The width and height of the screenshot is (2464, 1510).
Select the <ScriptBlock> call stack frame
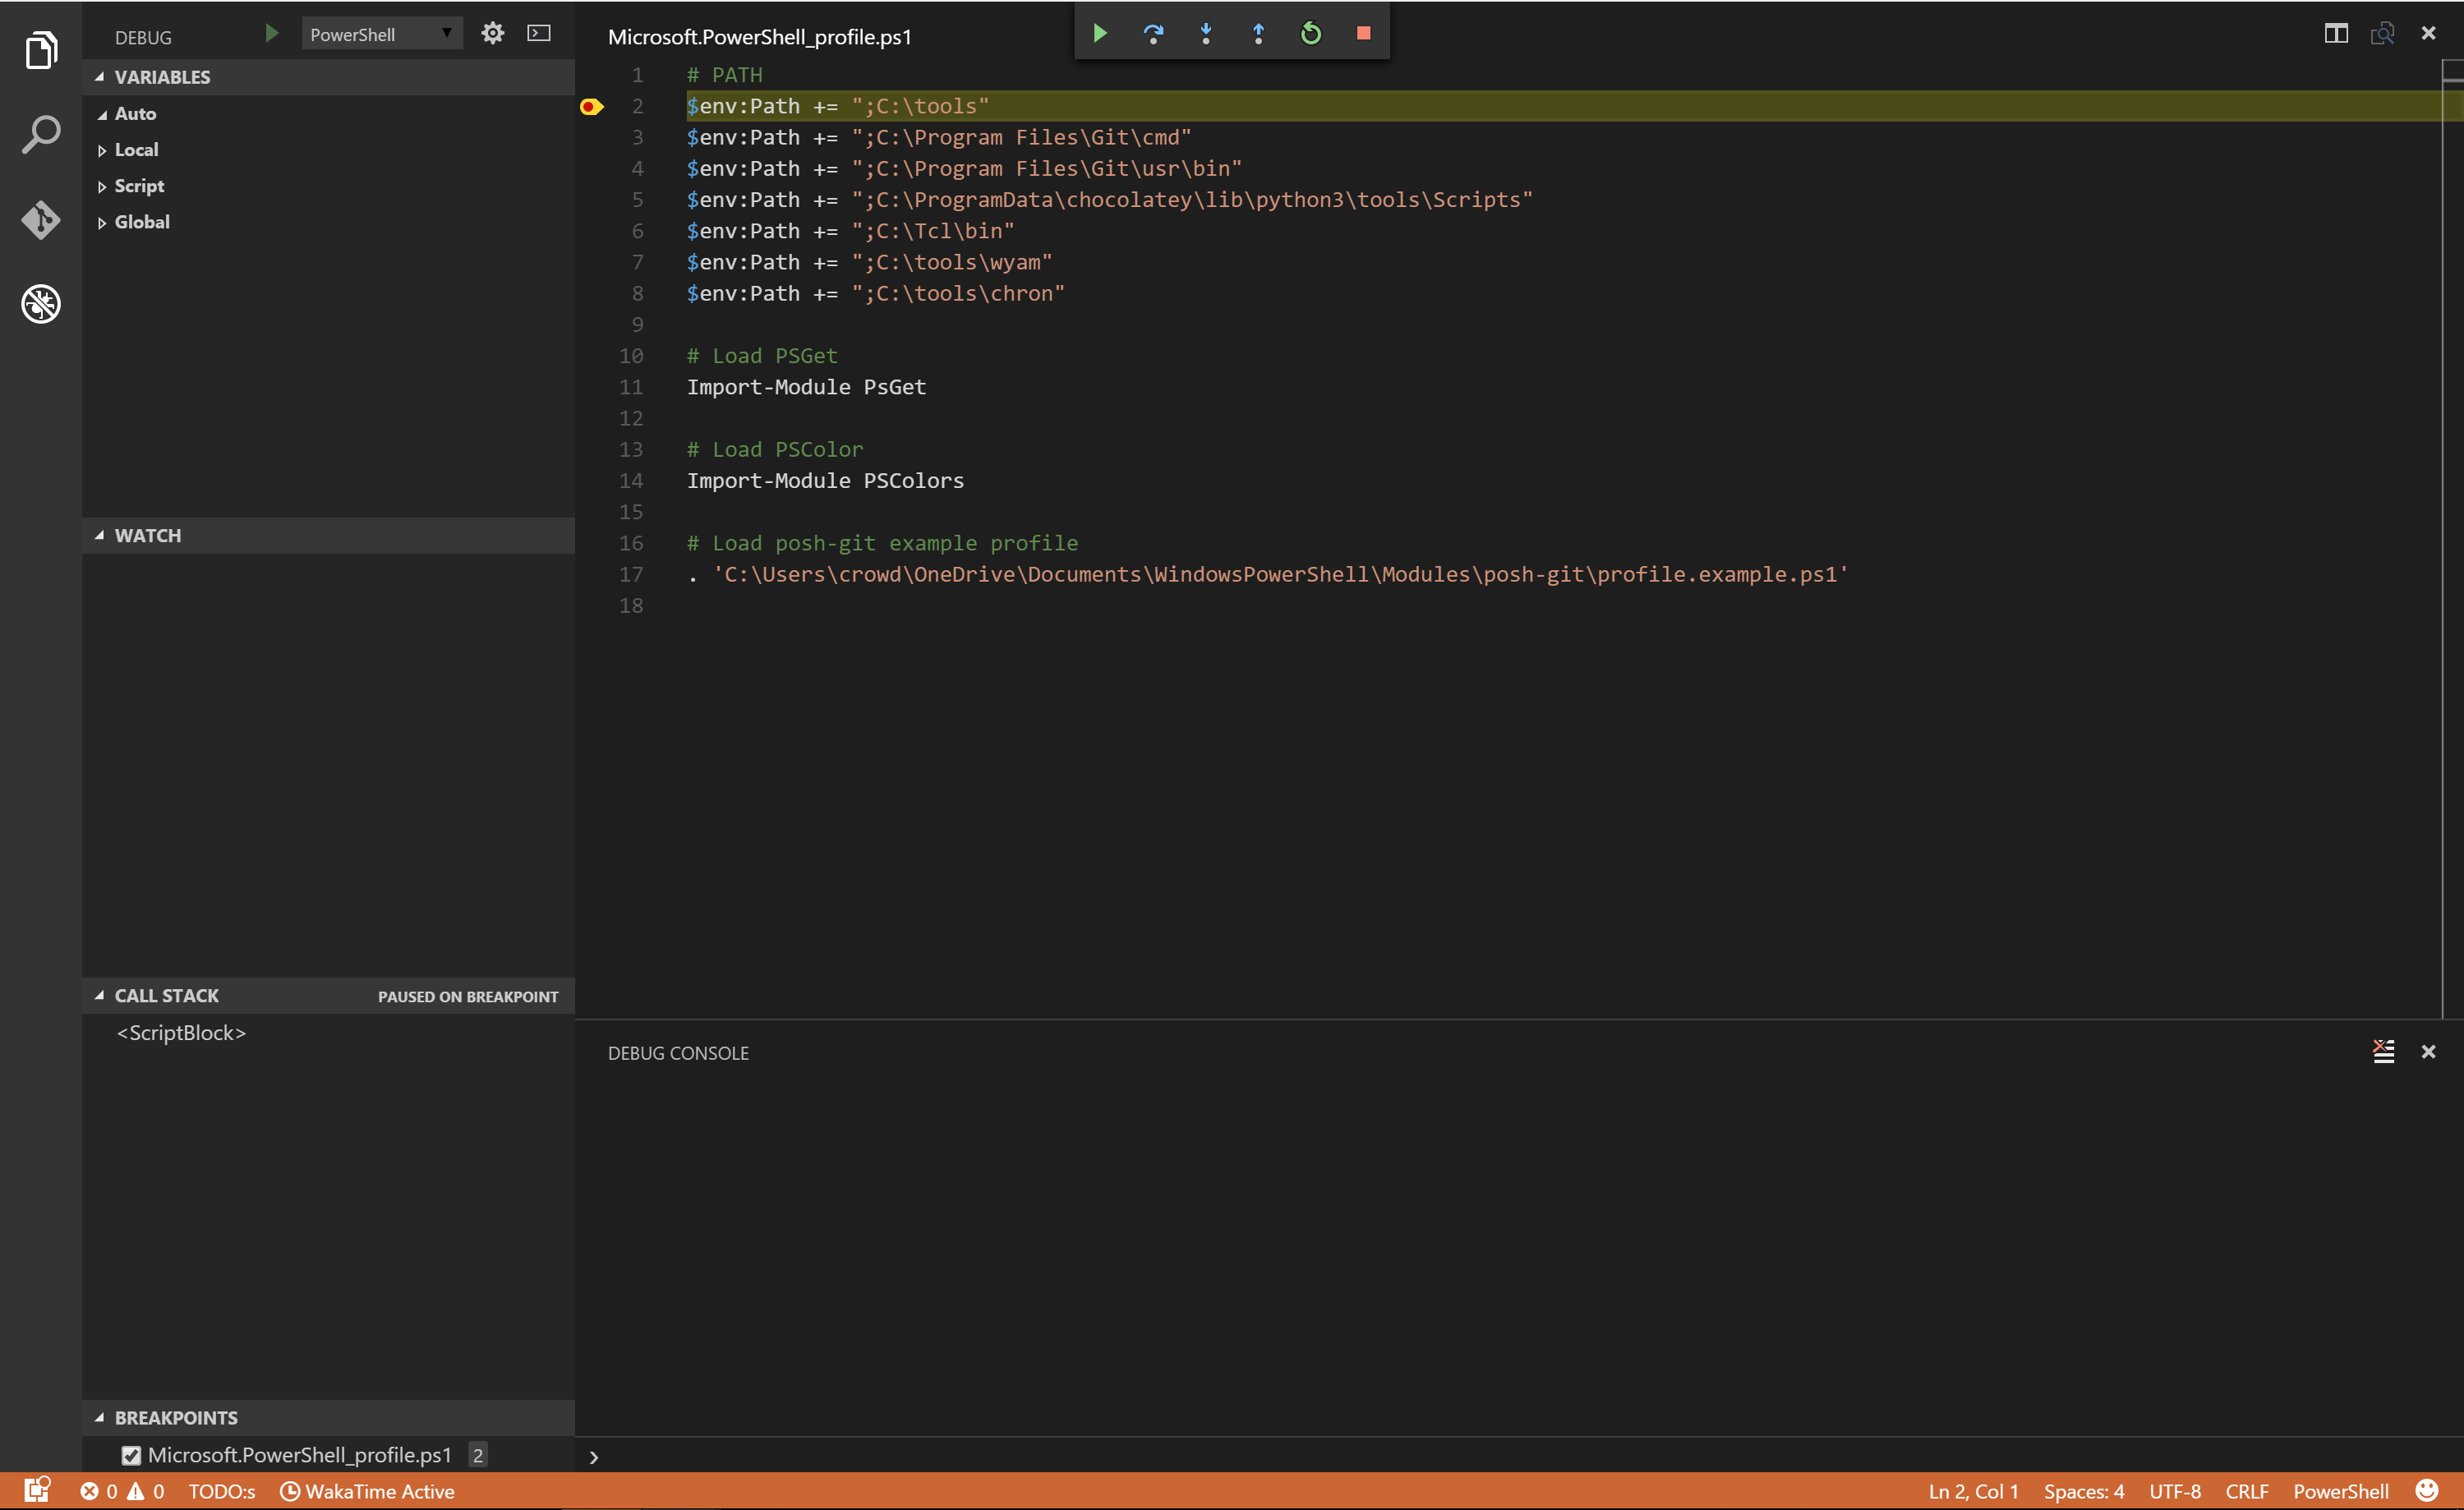(328, 1032)
